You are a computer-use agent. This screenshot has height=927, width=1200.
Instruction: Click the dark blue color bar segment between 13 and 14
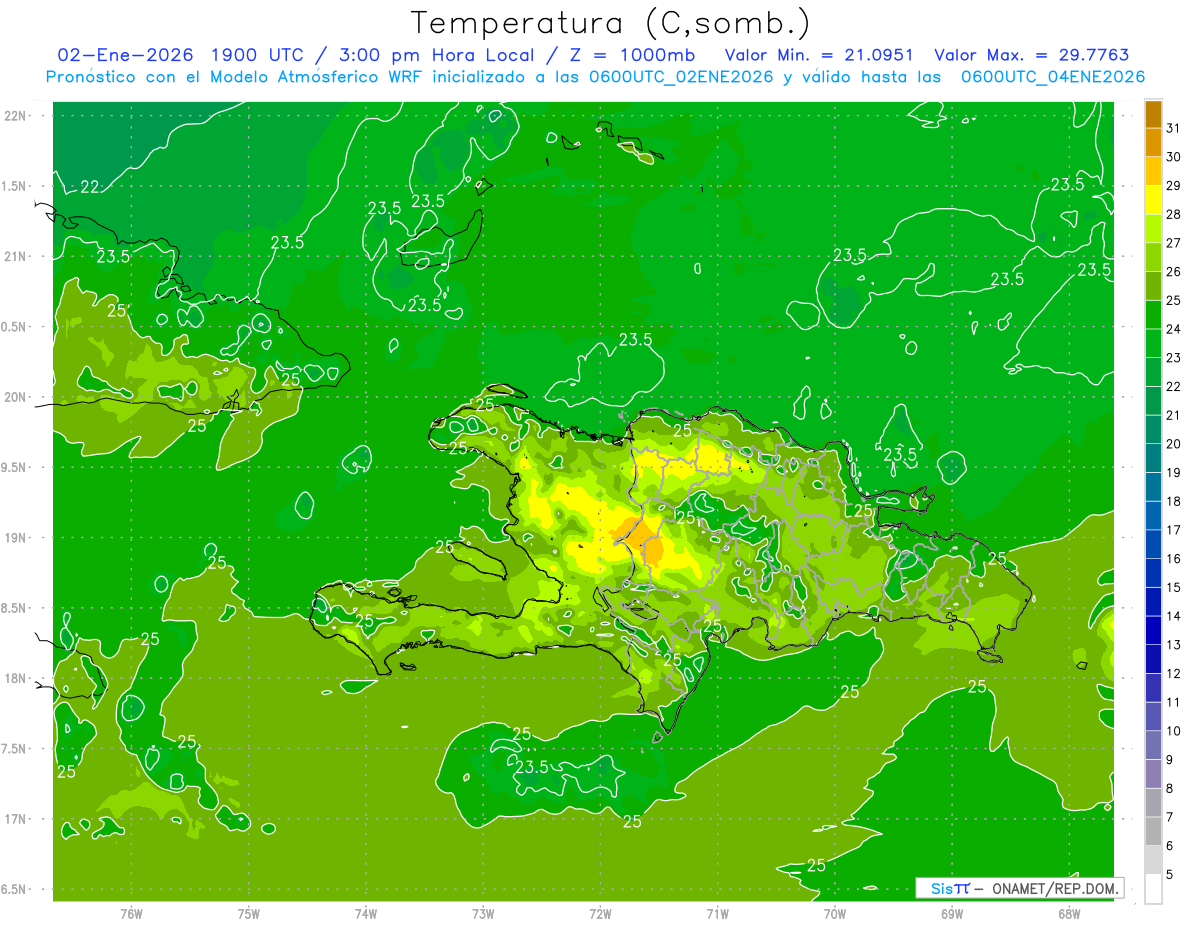click(1153, 630)
